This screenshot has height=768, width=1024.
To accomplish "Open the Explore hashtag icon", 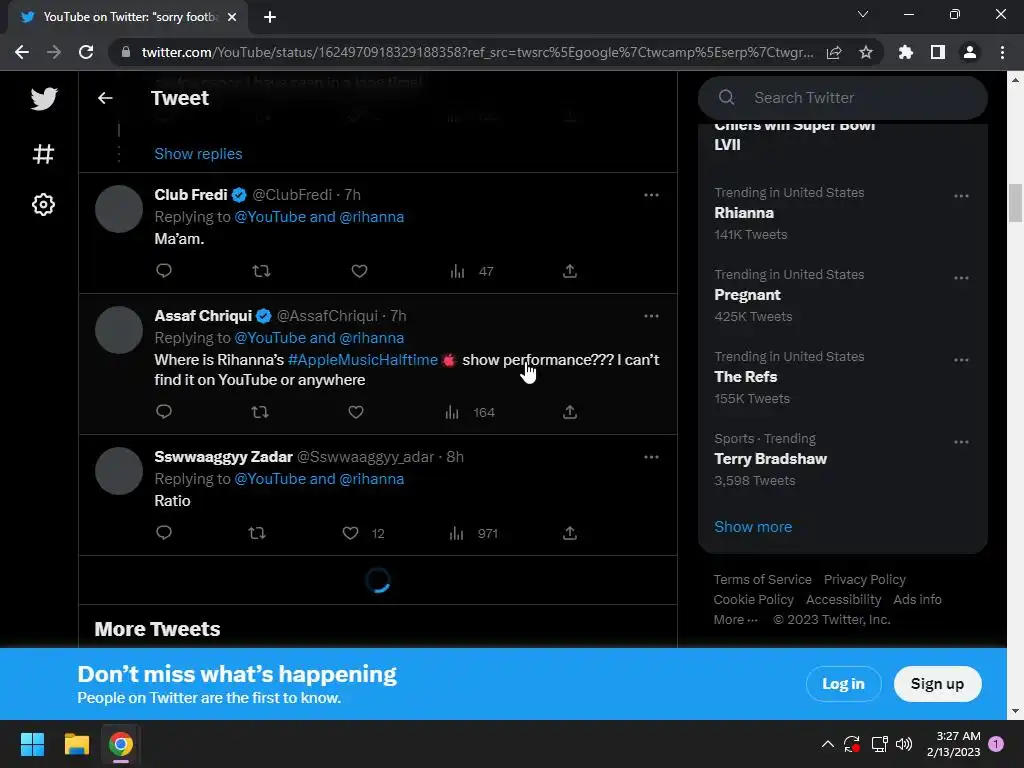I will point(44,154).
